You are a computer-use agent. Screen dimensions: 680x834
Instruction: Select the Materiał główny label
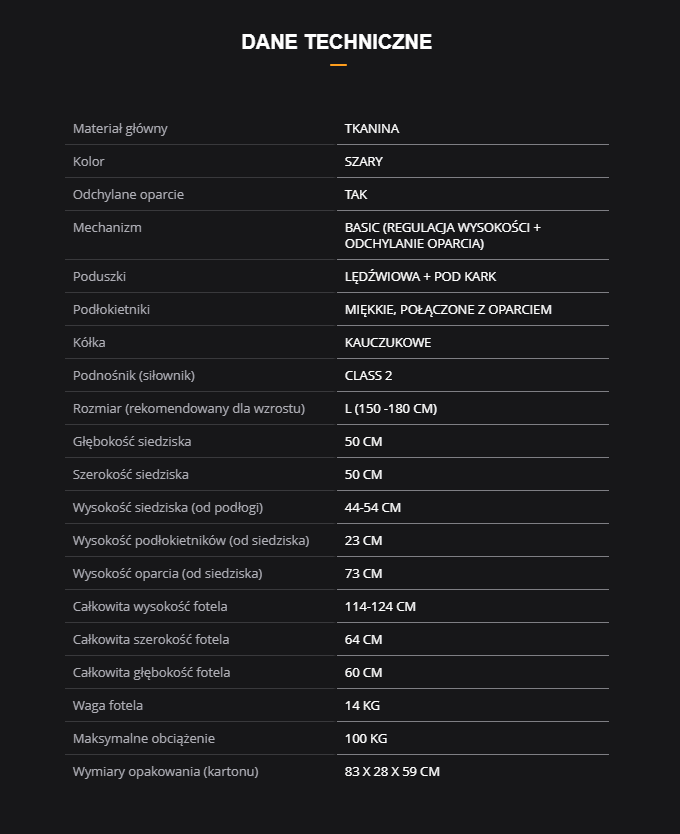click(x=120, y=129)
